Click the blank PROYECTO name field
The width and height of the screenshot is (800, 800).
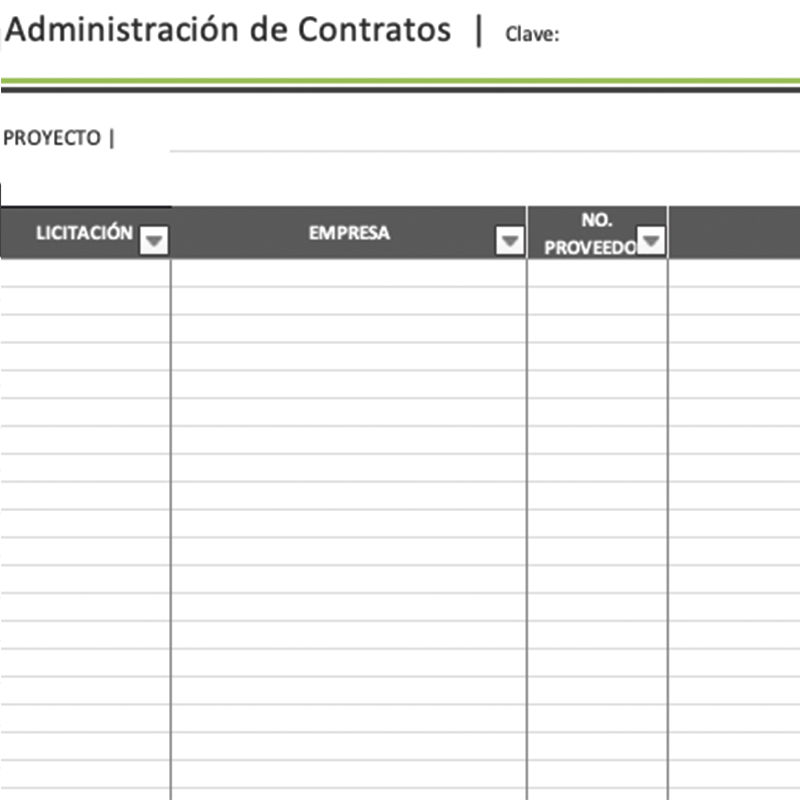(x=480, y=138)
